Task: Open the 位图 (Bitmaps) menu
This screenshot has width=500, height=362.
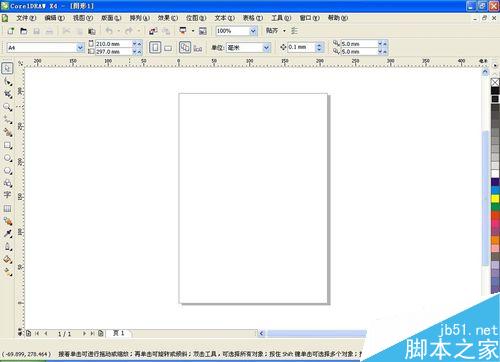Action: (x=196, y=18)
